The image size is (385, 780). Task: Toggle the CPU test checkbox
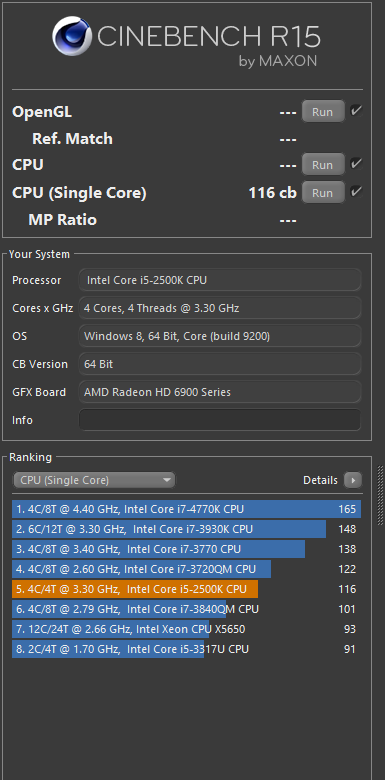(356, 164)
